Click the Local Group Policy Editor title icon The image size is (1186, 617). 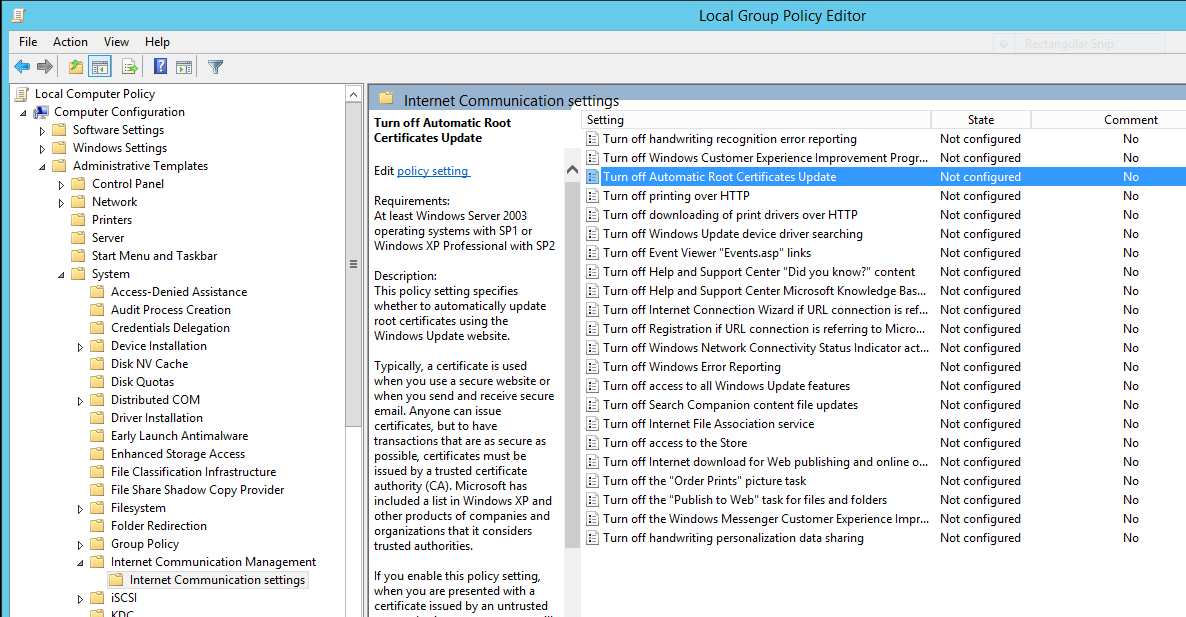pos(18,15)
